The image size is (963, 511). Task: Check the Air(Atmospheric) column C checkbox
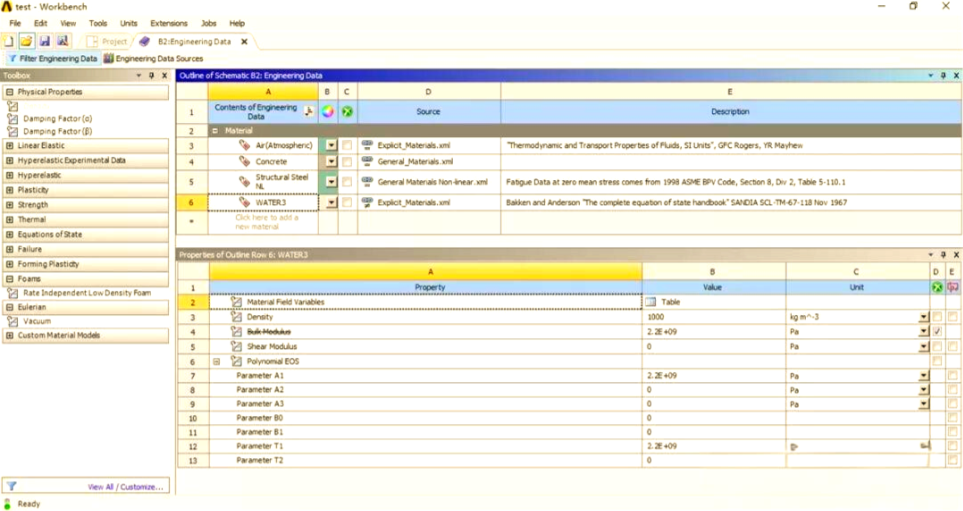point(347,146)
